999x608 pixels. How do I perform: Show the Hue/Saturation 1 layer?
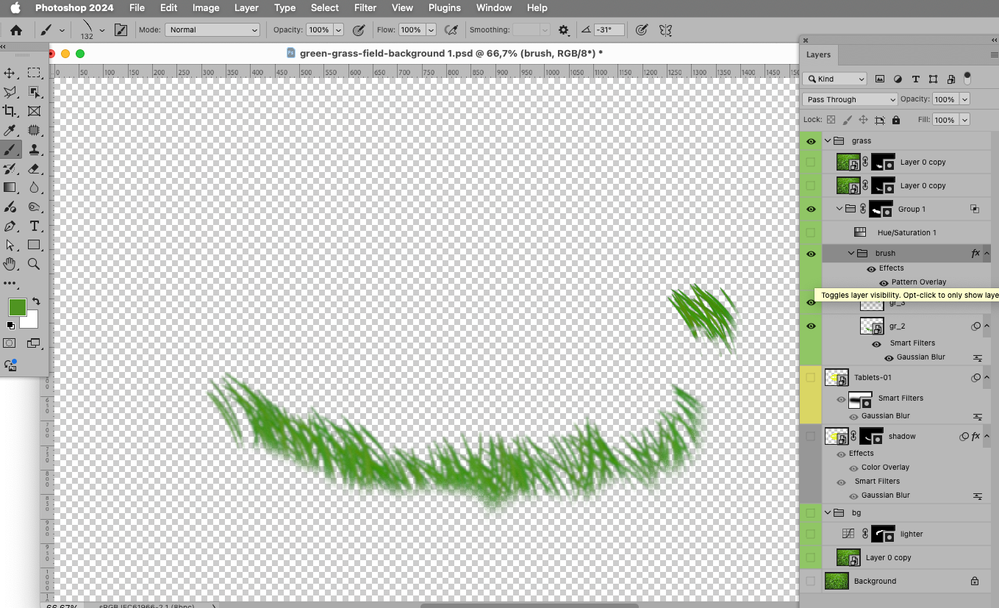coord(809,231)
